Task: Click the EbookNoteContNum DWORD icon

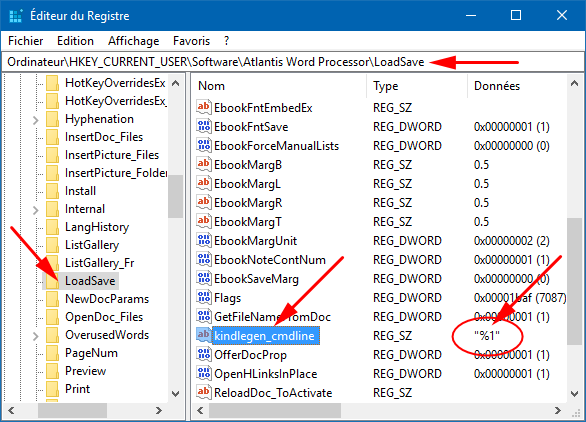Action: [203, 259]
